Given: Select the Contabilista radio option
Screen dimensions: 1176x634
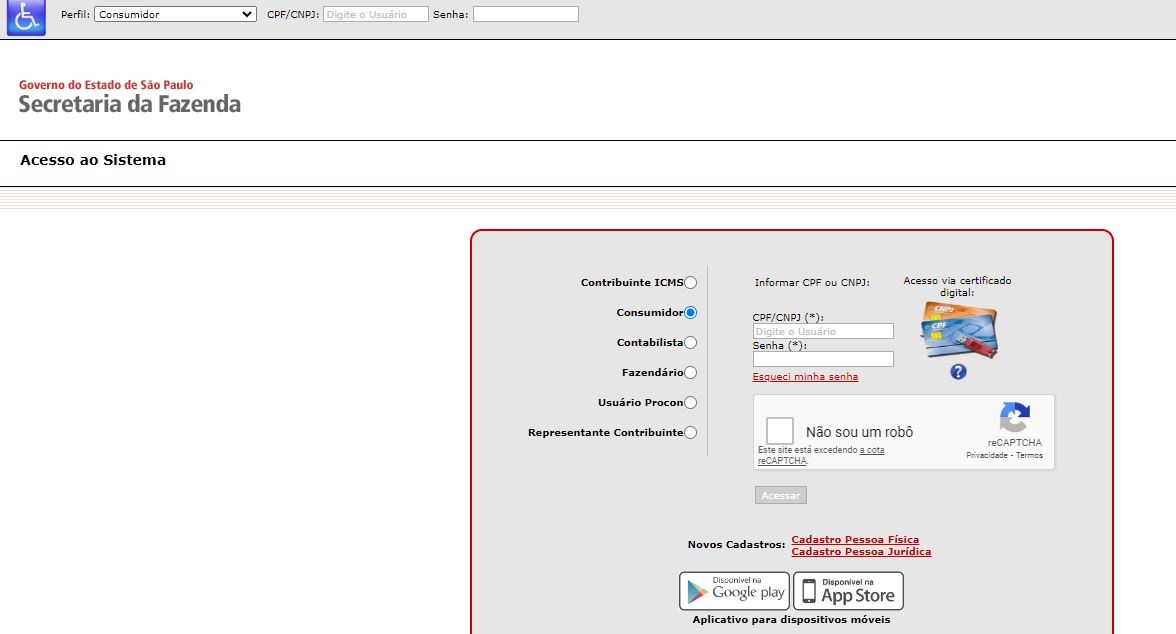Looking at the screenshot, I should (x=690, y=343).
